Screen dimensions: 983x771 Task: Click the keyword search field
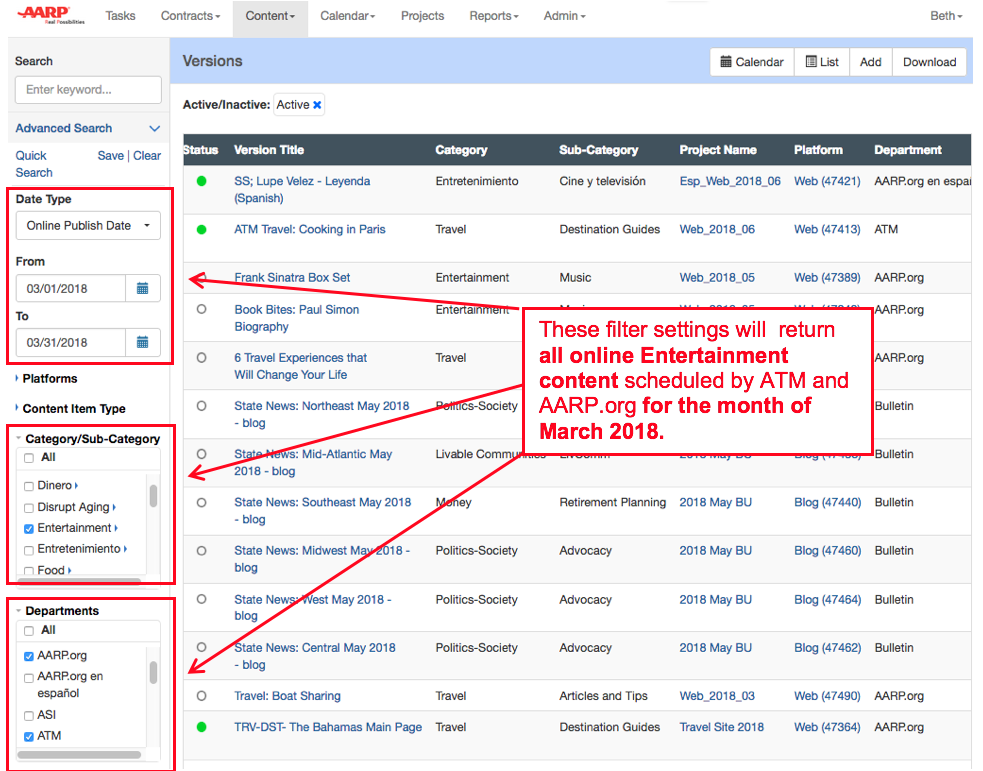point(88,90)
